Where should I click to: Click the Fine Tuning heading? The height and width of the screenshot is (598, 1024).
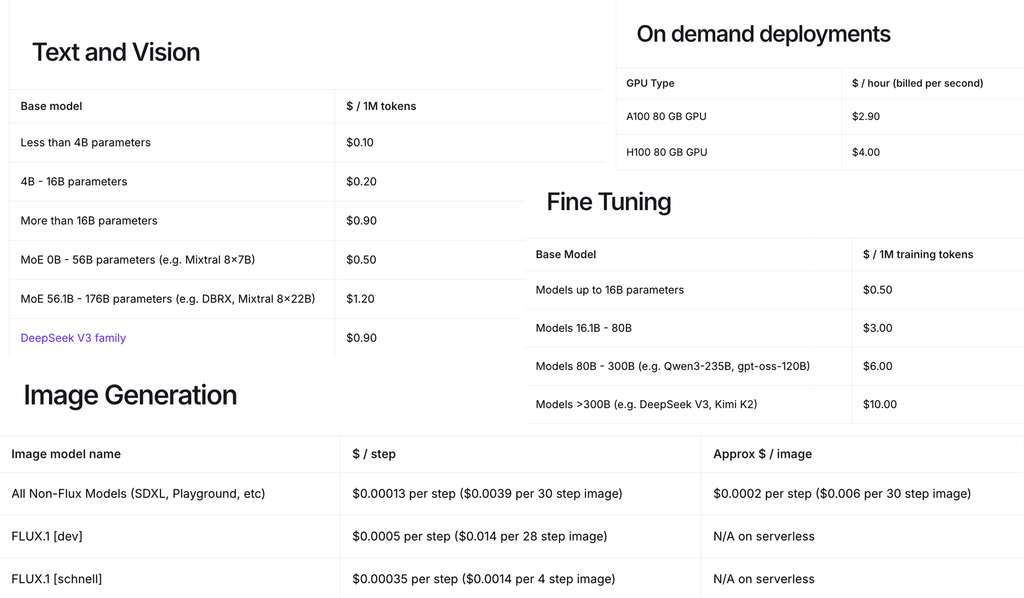point(608,202)
